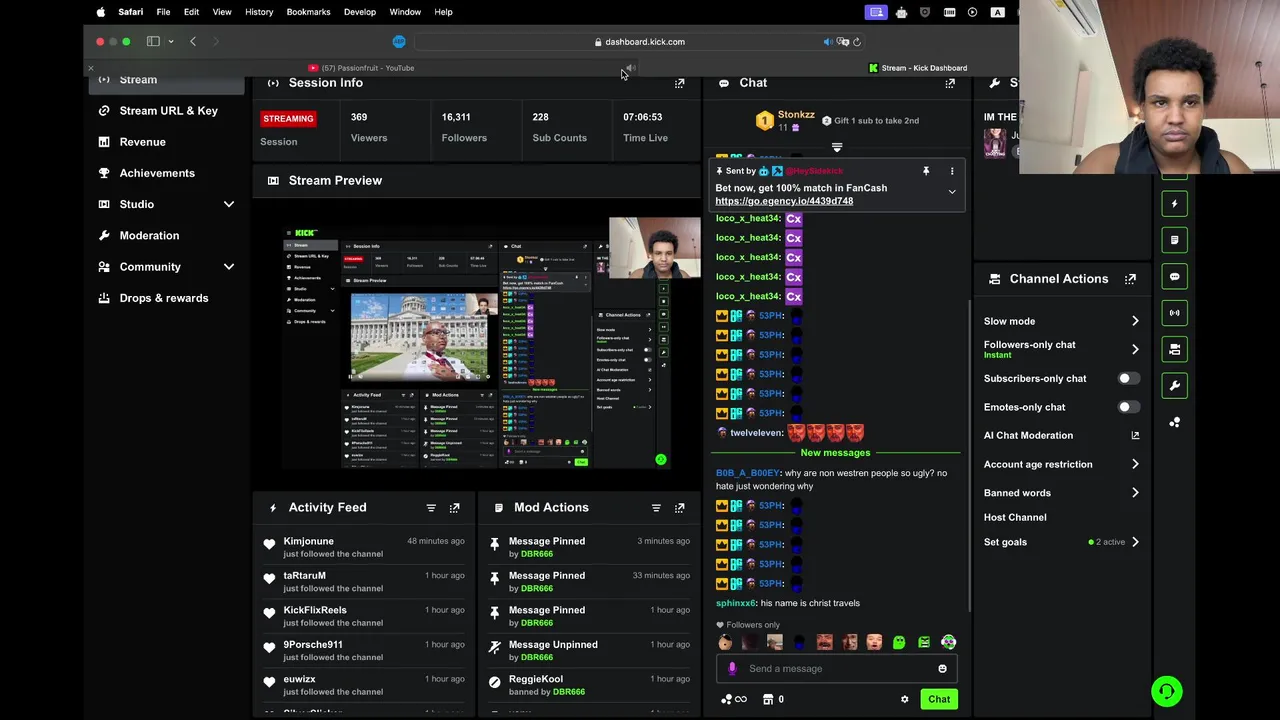Click the Send a message field

click(837, 669)
